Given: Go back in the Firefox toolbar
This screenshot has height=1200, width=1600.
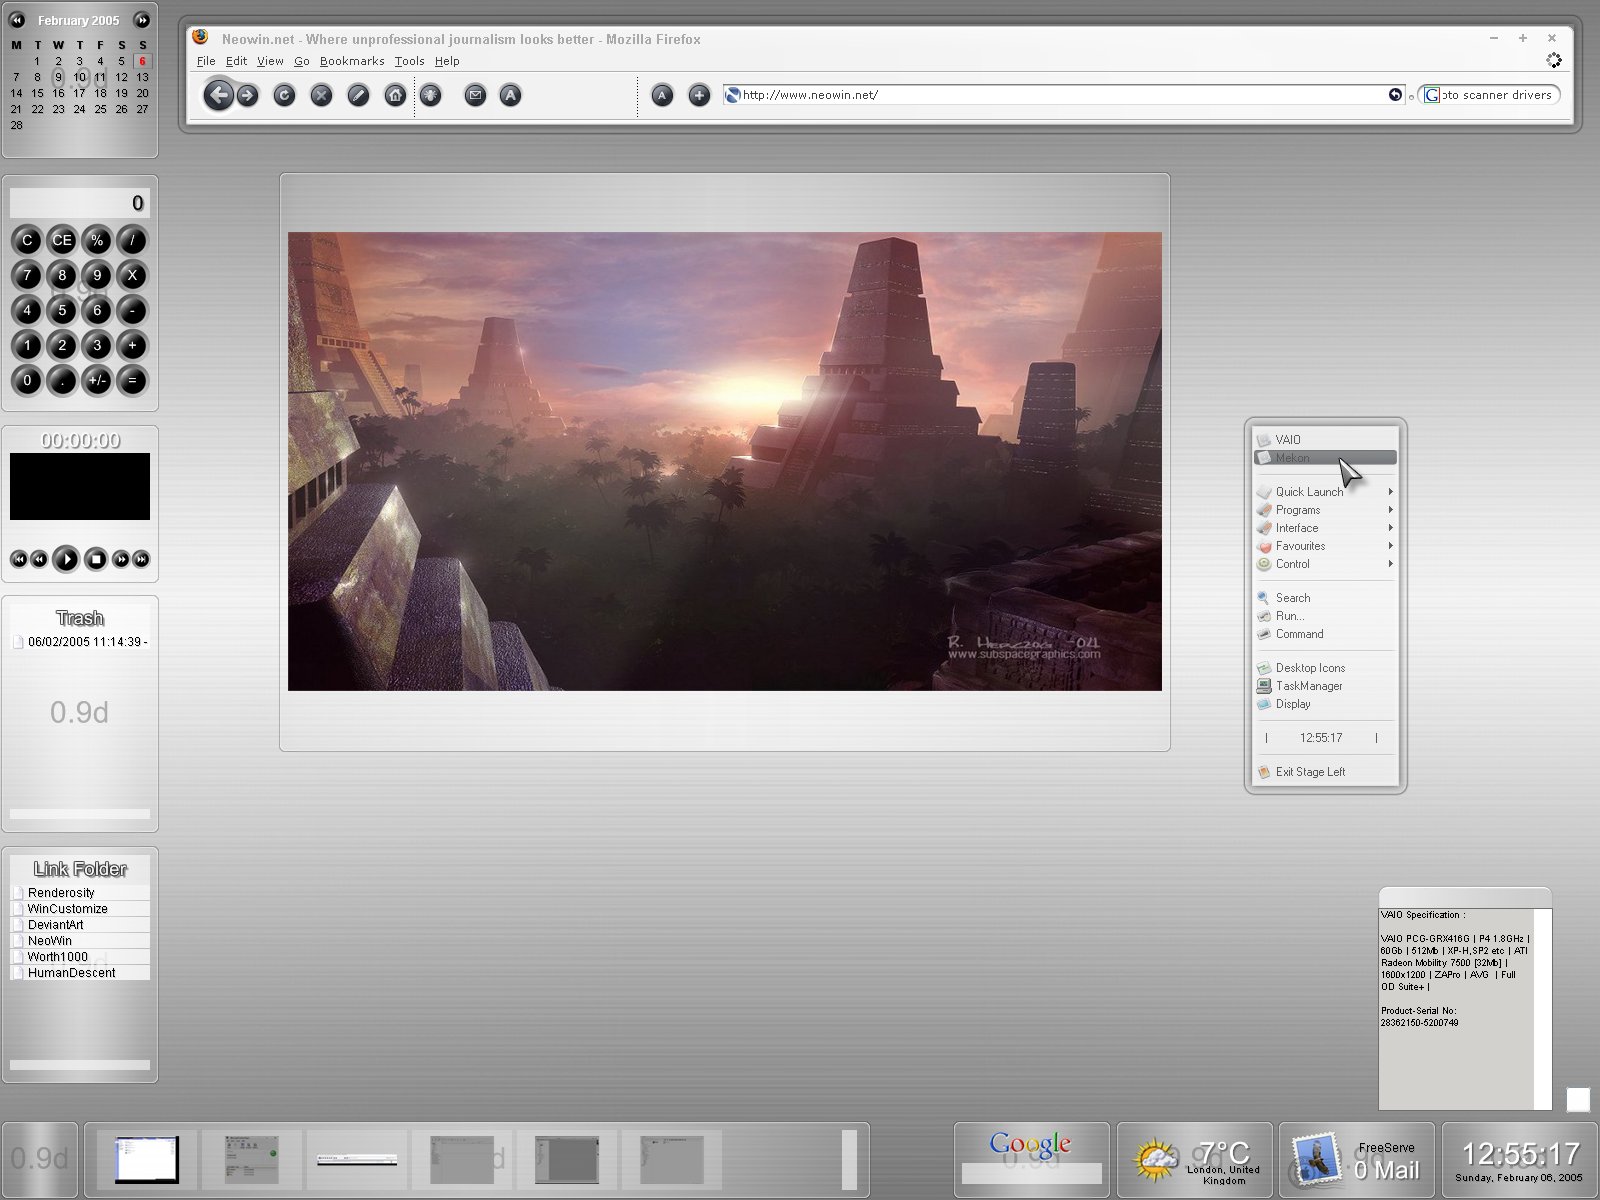Looking at the screenshot, I should pyautogui.click(x=218, y=95).
